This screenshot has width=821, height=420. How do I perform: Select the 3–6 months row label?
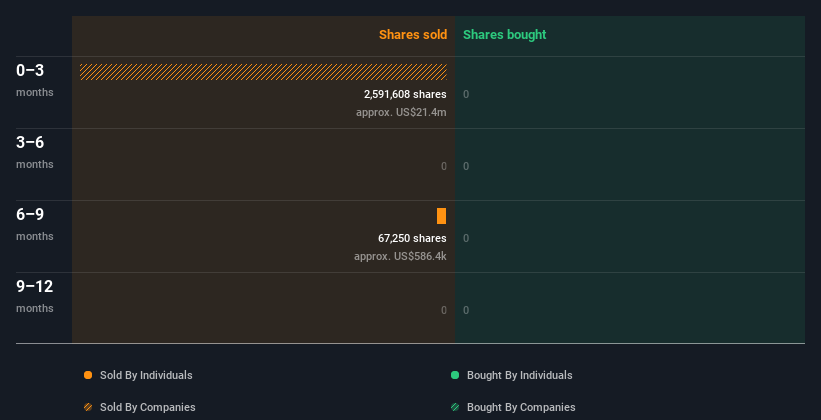(x=35, y=152)
